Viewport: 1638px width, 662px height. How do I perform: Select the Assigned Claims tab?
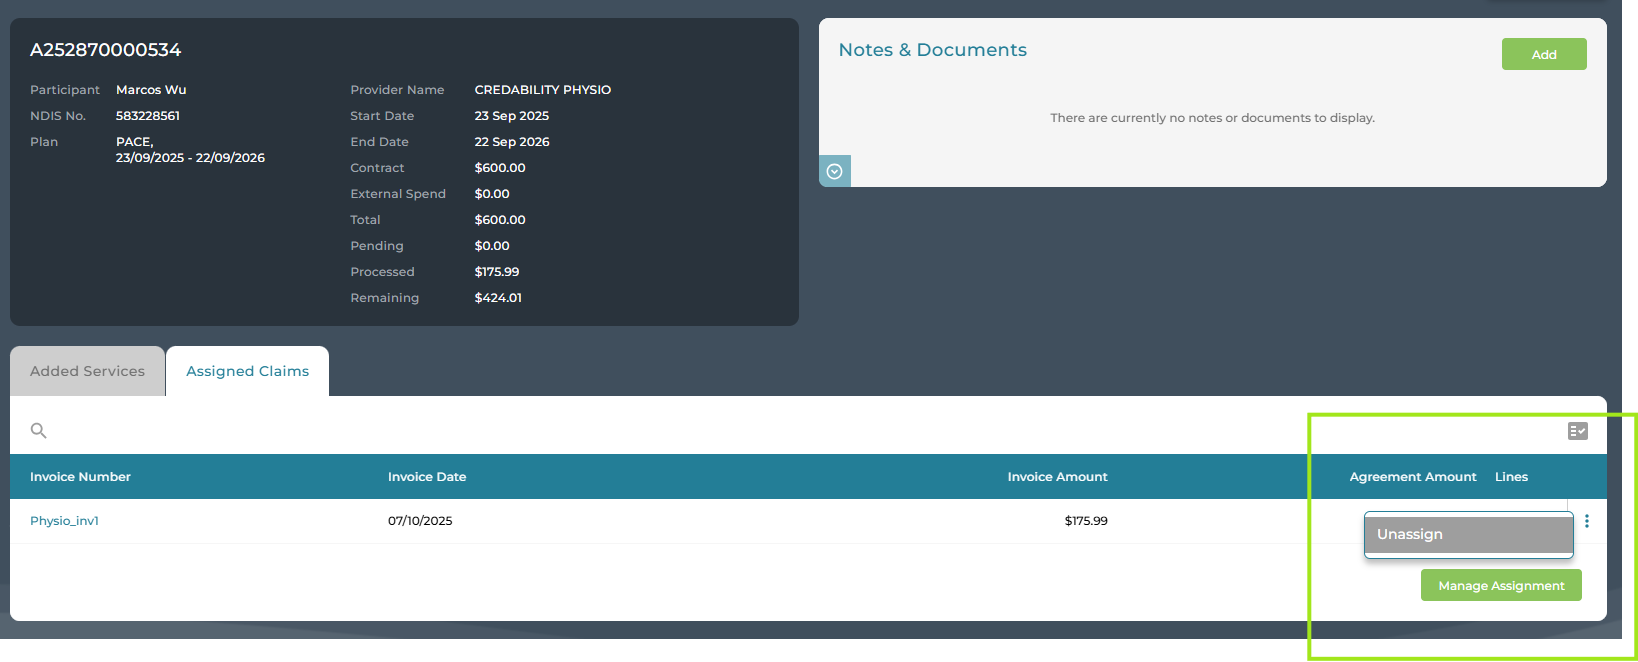tap(247, 371)
